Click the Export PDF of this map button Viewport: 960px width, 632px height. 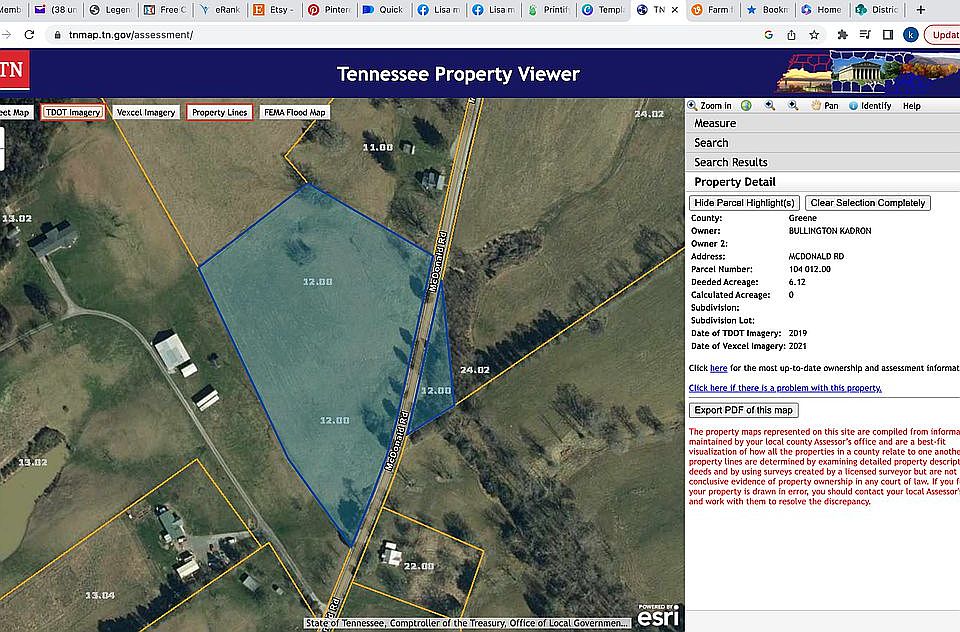(x=743, y=410)
